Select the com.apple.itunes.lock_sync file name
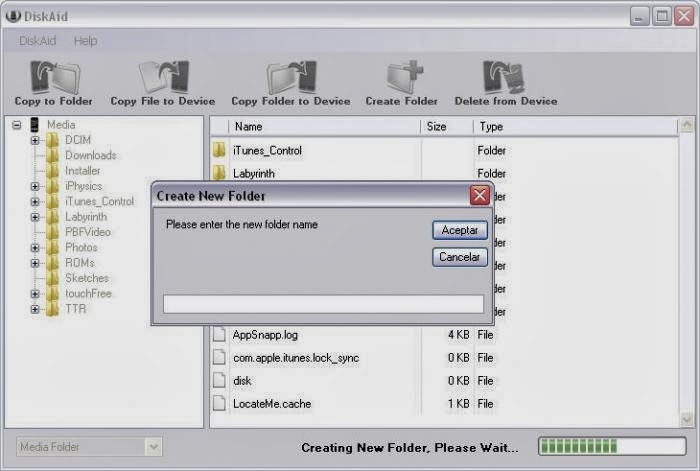700x471 pixels. [296, 358]
